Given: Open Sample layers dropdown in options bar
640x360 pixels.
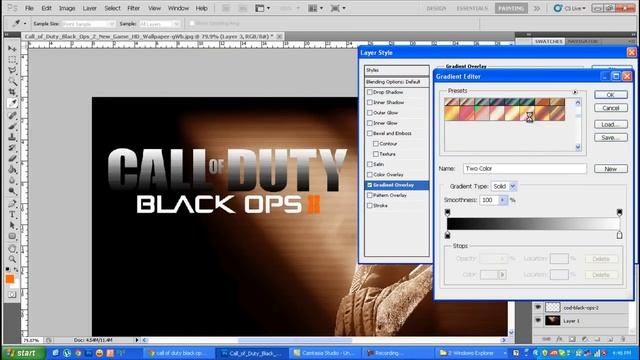Looking at the screenshot, I should pyautogui.click(x=159, y=24).
